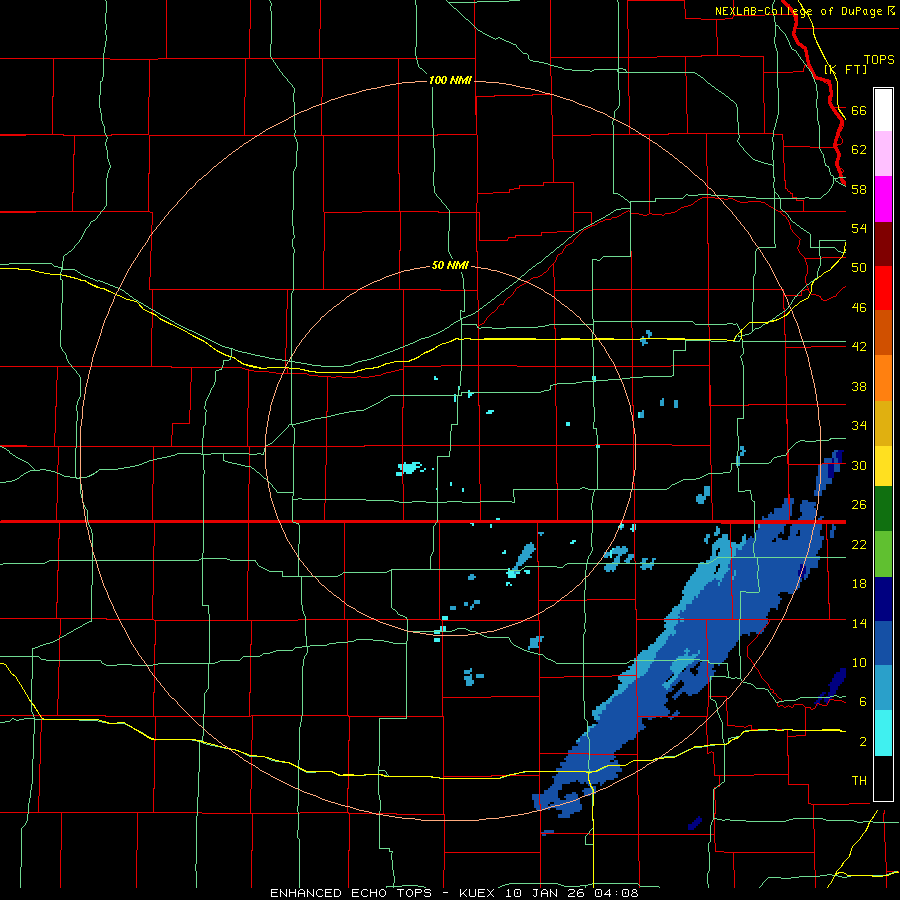
Task: Click the "[K FT]" units label
Action: pyautogui.click(x=845, y=69)
